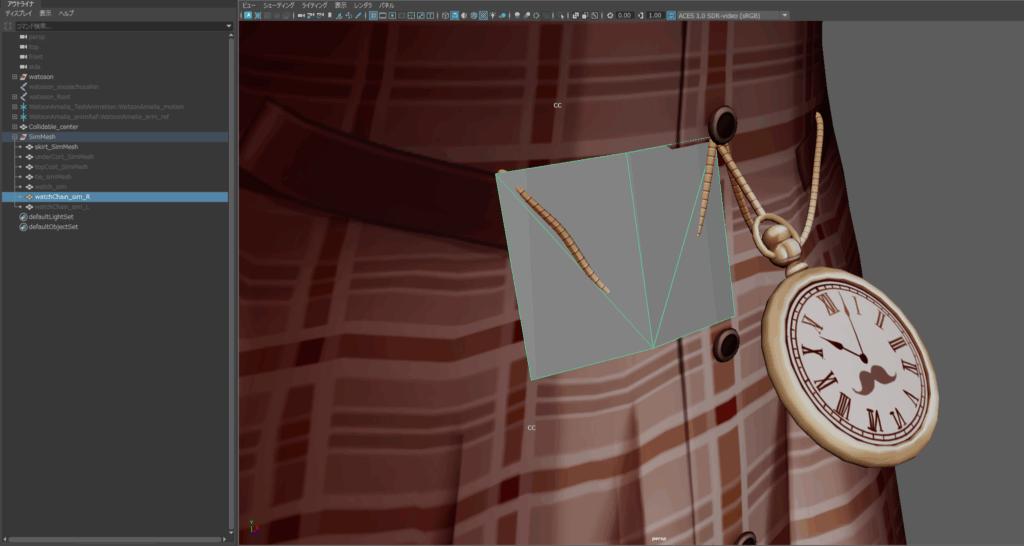
Task: Toggle the grid display icon in viewport toolbar
Action: (x=373, y=15)
